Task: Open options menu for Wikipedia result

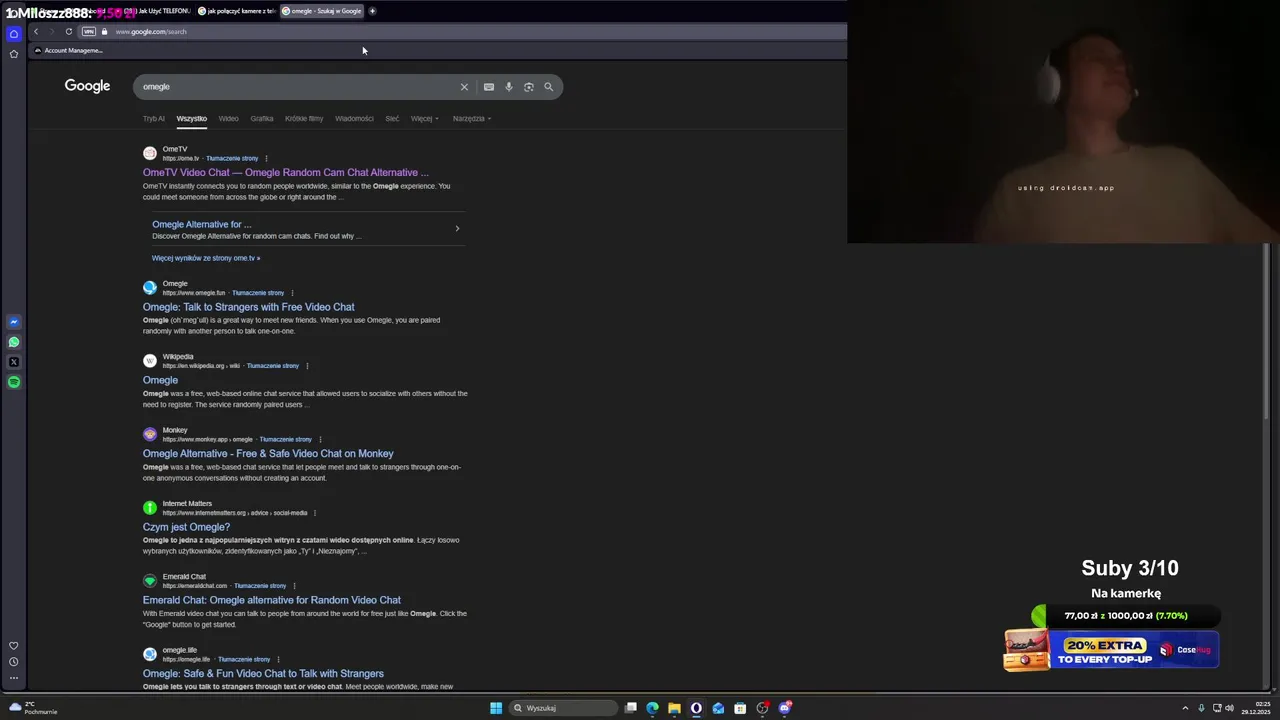Action: point(307,366)
